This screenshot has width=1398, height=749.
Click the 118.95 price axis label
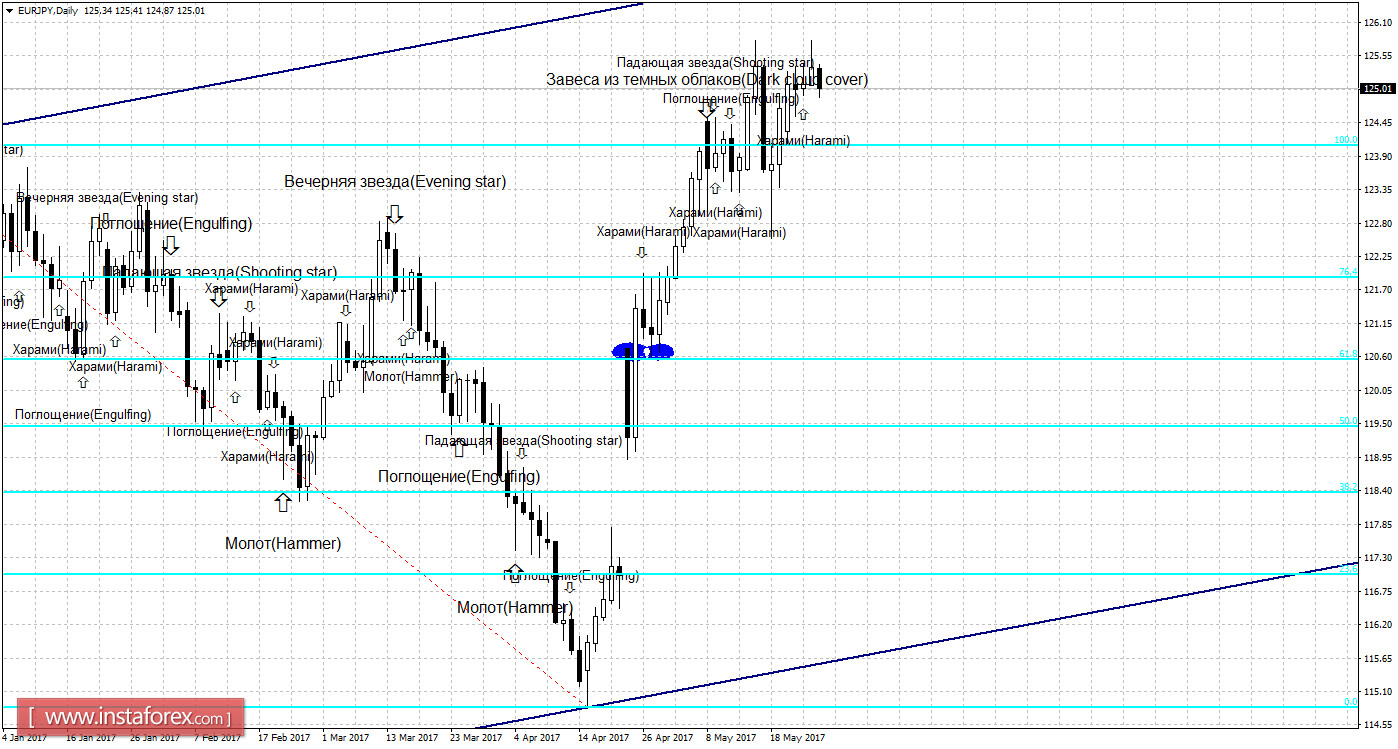click(x=1378, y=457)
